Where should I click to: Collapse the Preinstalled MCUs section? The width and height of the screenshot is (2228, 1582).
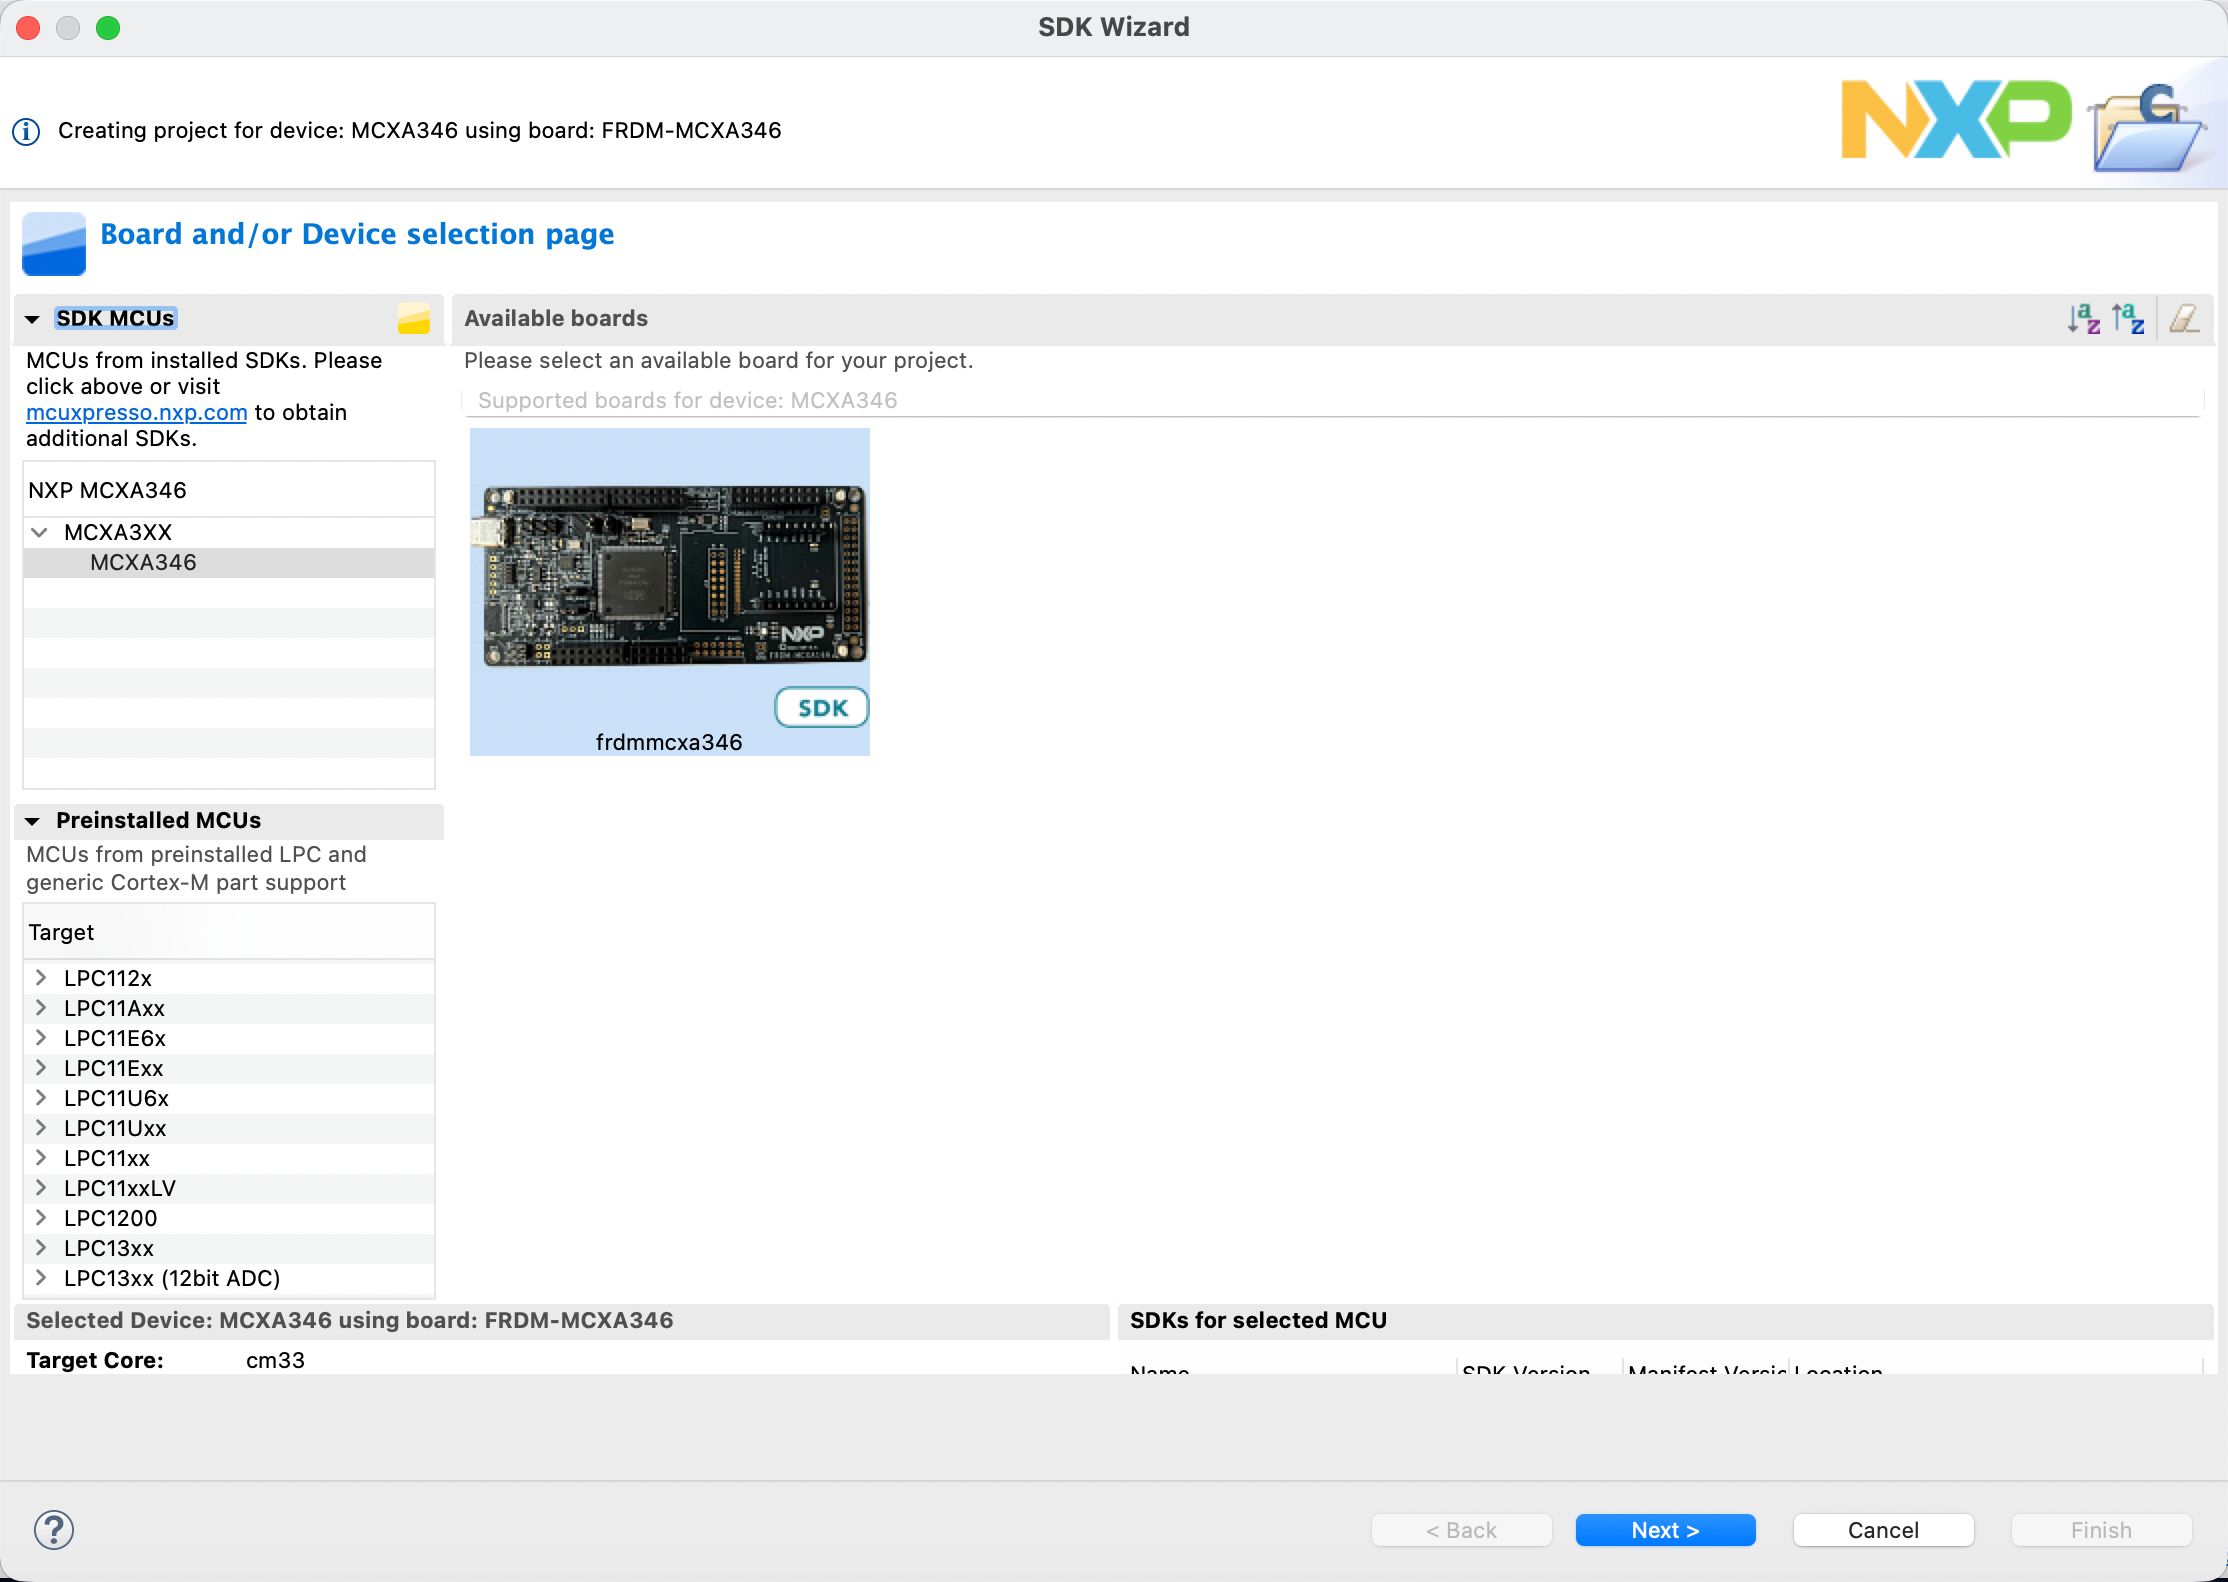[33, 821]
